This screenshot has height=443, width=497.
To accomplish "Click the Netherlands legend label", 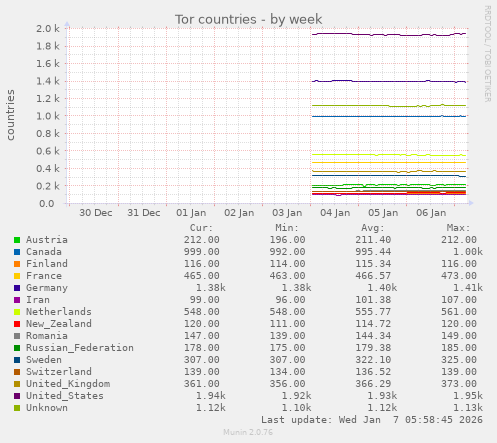I will 59,312.
